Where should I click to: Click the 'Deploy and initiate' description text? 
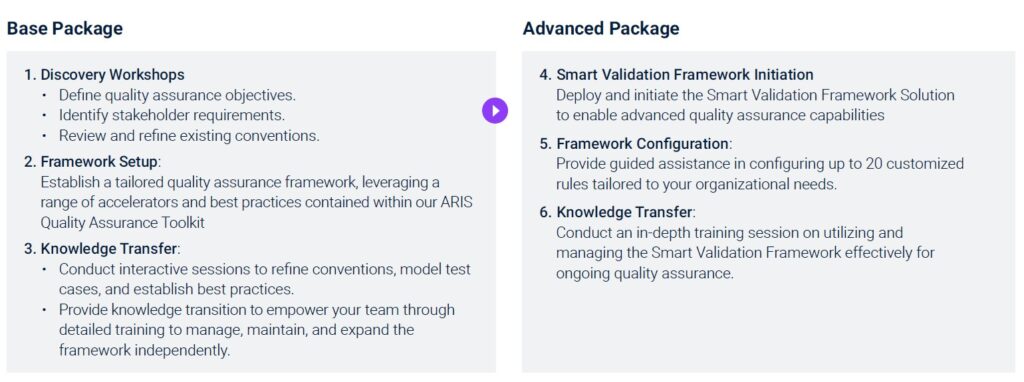[x=756, y=105]
